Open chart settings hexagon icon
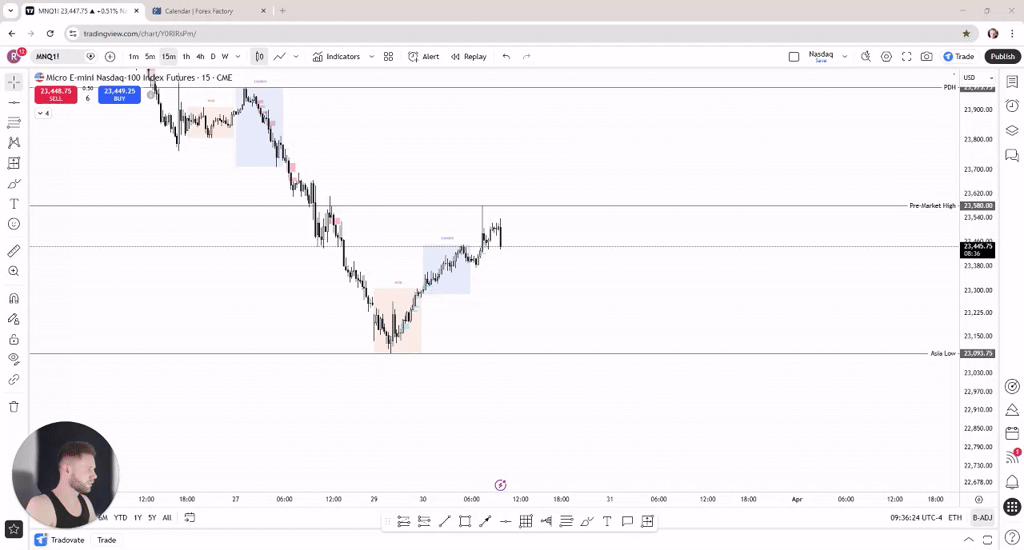 pos(886,57)
